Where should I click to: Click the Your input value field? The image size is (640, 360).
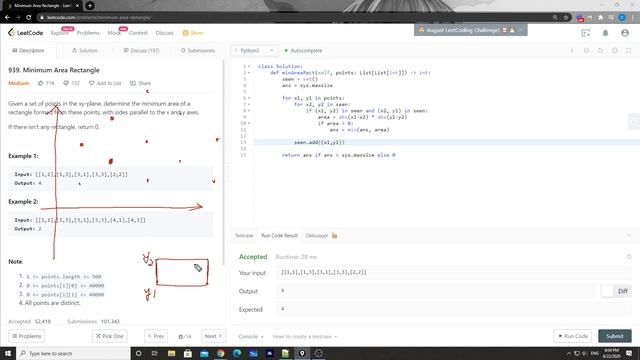453,272
